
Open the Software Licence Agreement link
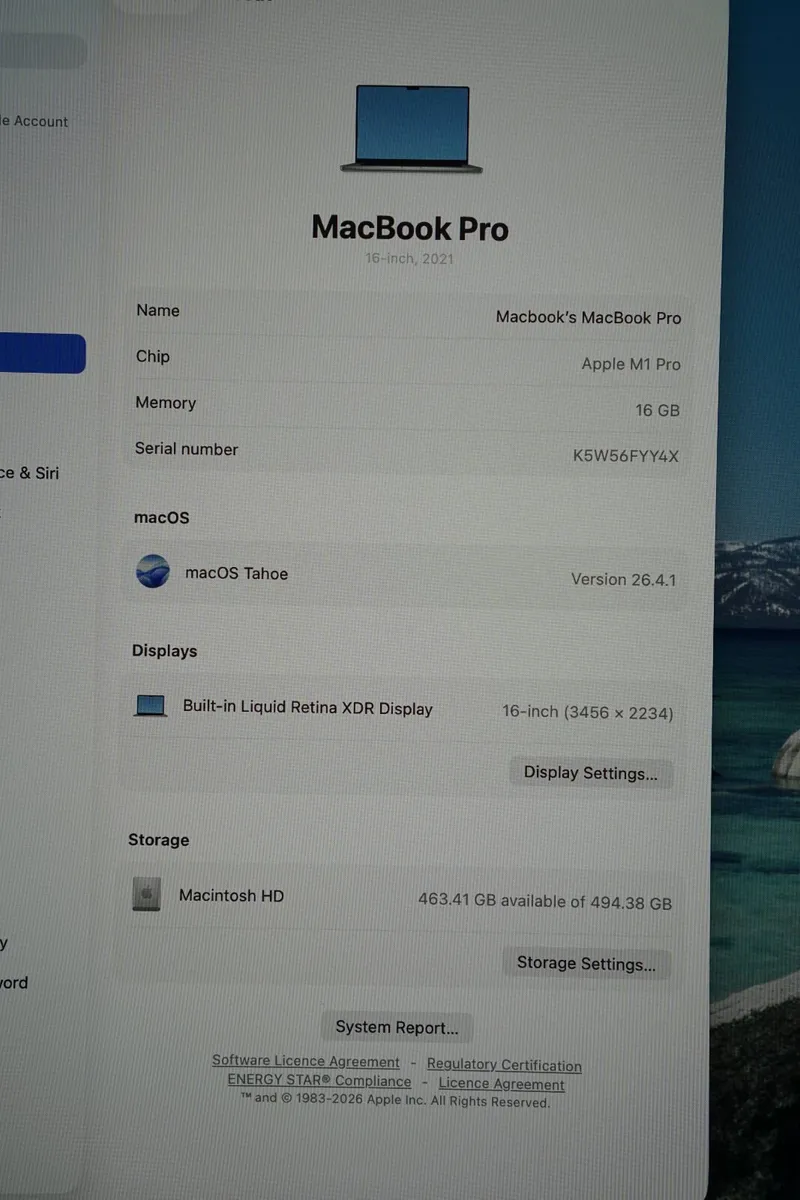click(x=306, y=1062)
